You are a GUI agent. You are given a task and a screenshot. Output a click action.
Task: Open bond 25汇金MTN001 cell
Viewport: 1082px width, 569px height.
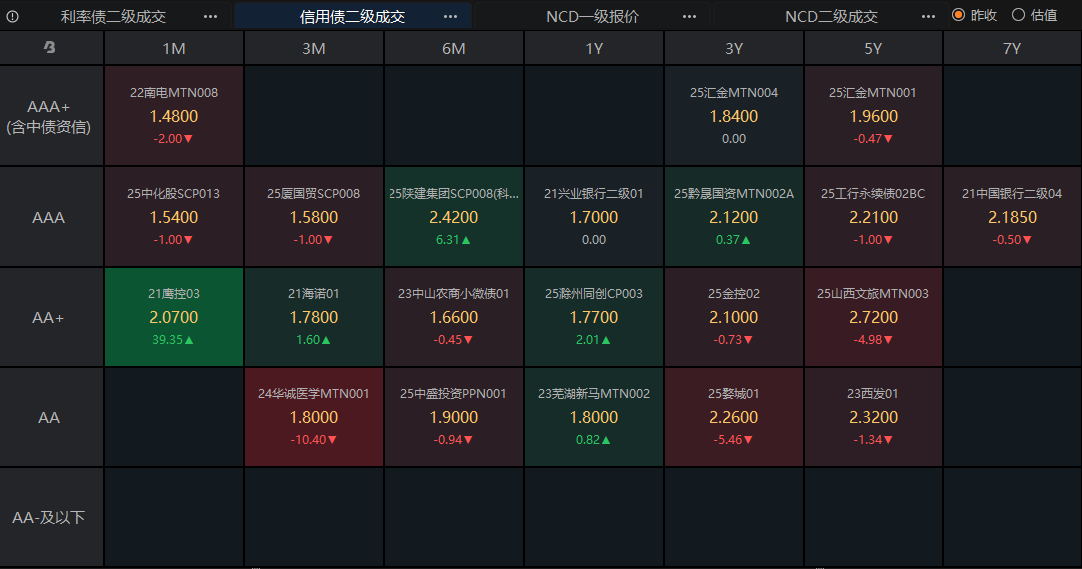(x=874, y=116)
